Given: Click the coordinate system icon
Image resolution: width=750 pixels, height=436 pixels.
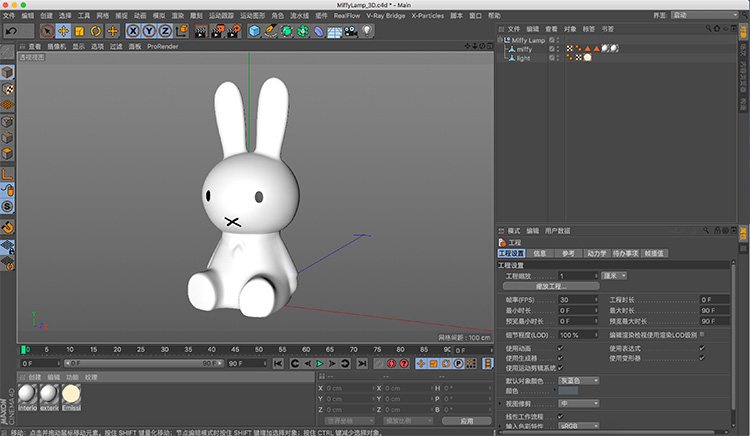Looking at the screenshot, I should tap(182, 31).
